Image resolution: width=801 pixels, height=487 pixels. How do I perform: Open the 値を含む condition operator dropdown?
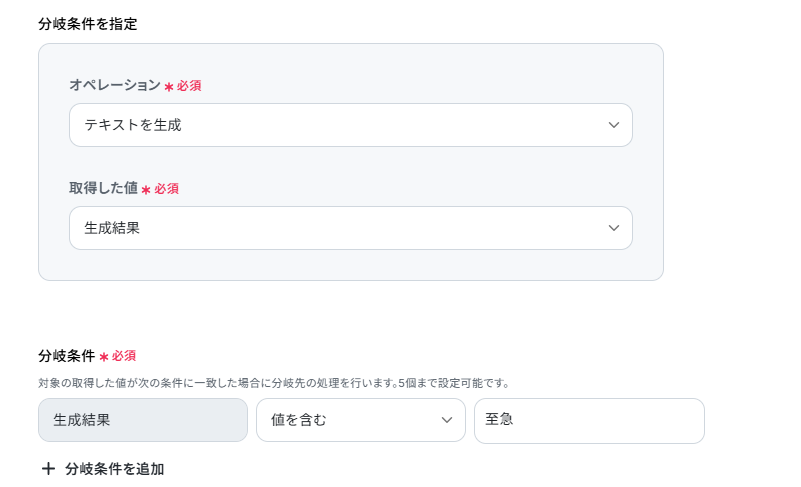(x=360, y=420)
